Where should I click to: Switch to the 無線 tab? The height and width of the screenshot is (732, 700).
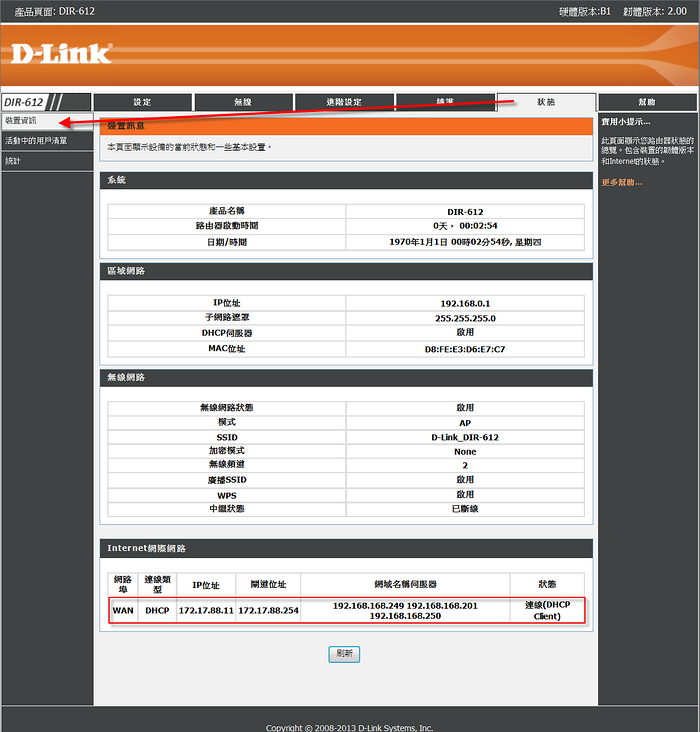click(x=243, y=102)
